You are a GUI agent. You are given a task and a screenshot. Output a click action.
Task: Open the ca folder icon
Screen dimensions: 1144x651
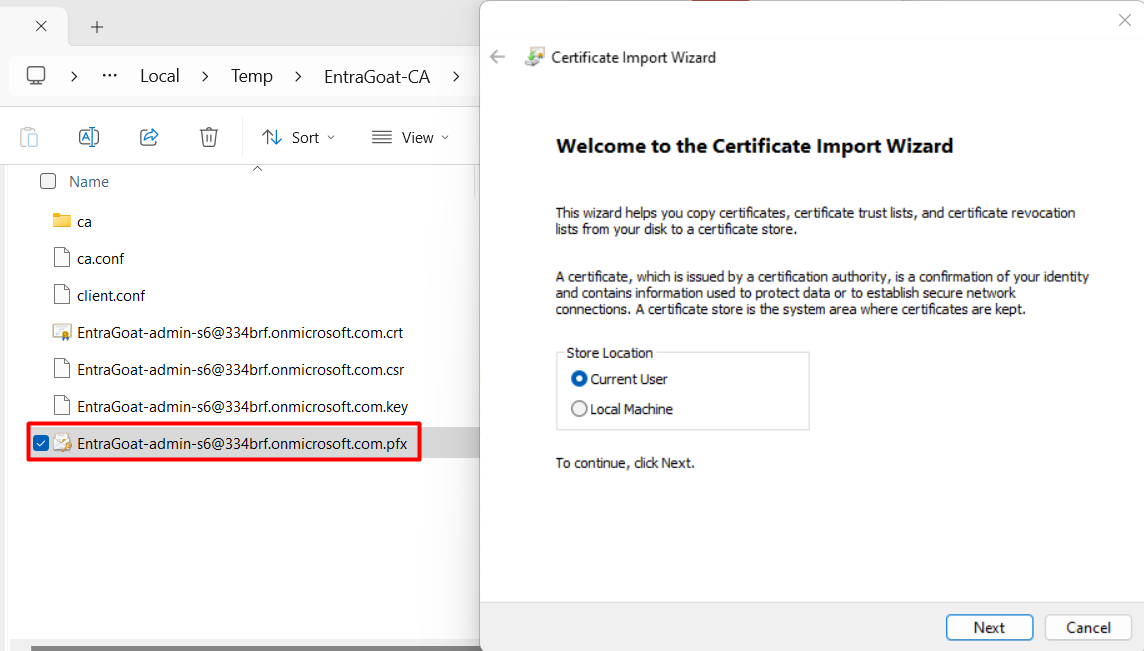(x=62, y=221)
